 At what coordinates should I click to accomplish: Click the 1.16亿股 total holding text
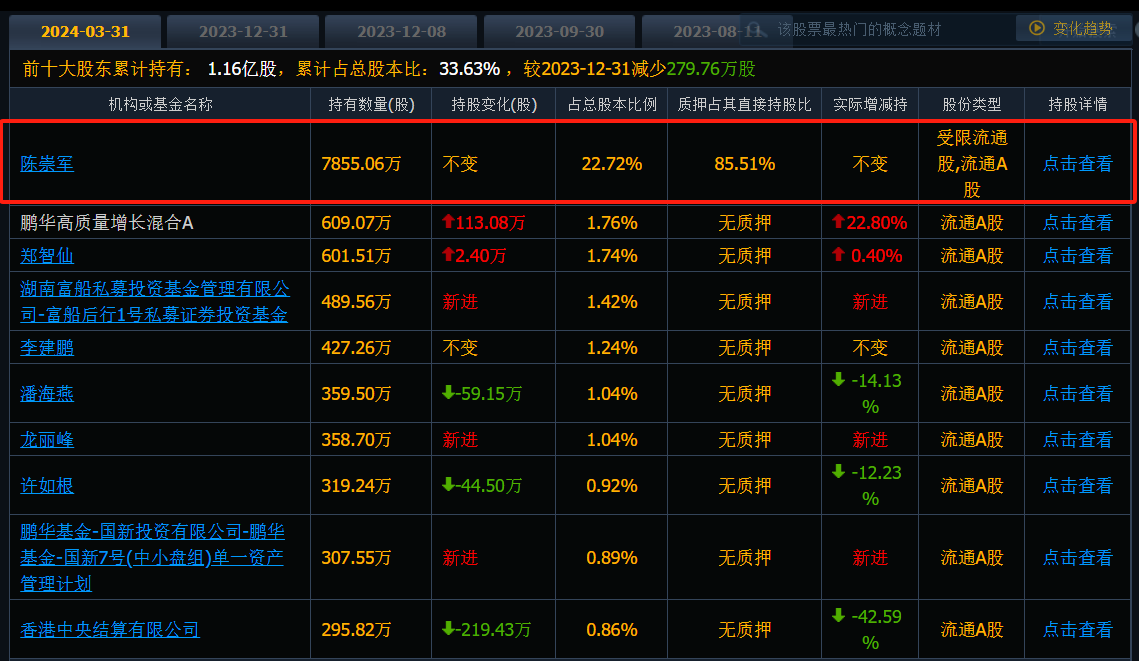pos(242,69)
